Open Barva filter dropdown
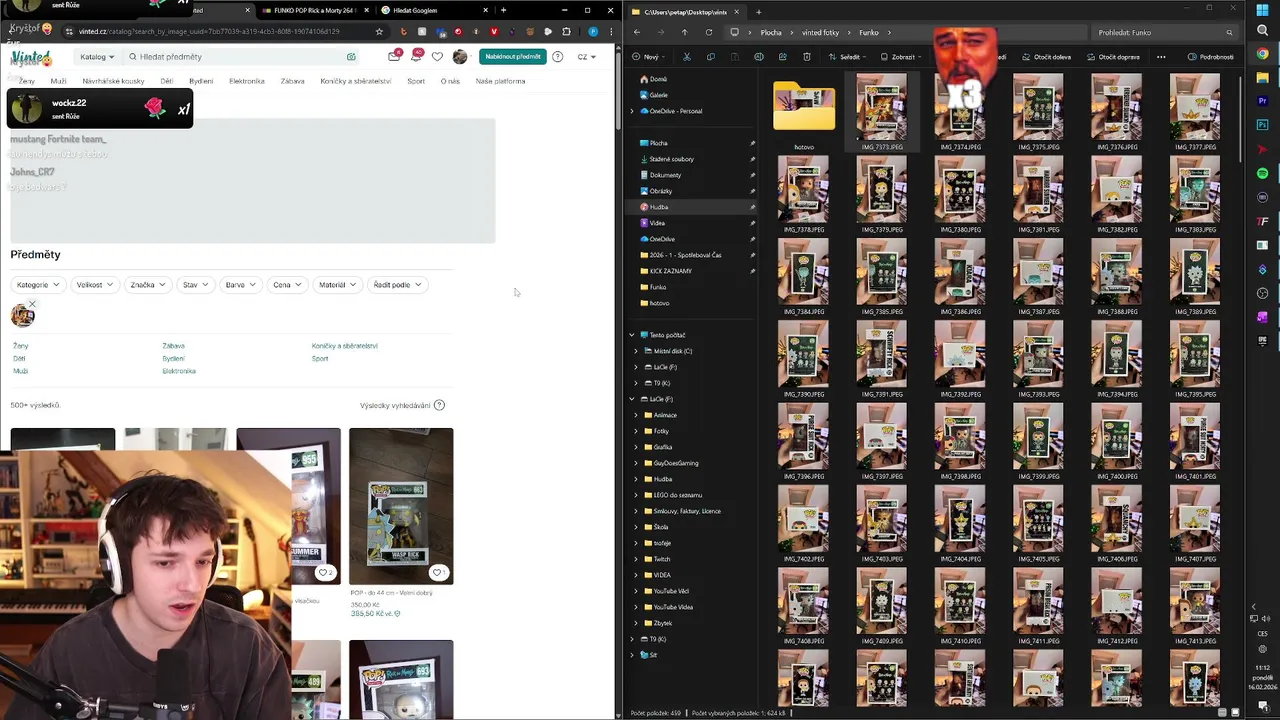The height and width of the screenshot is (720, 1280). [240, 285]
